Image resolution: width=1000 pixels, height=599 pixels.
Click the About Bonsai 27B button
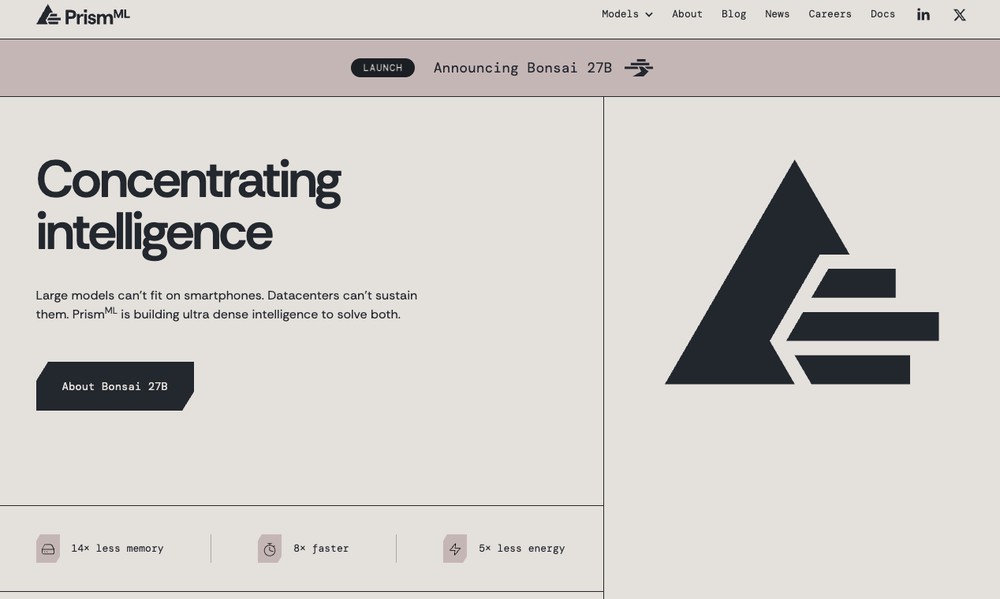(115, 386)
